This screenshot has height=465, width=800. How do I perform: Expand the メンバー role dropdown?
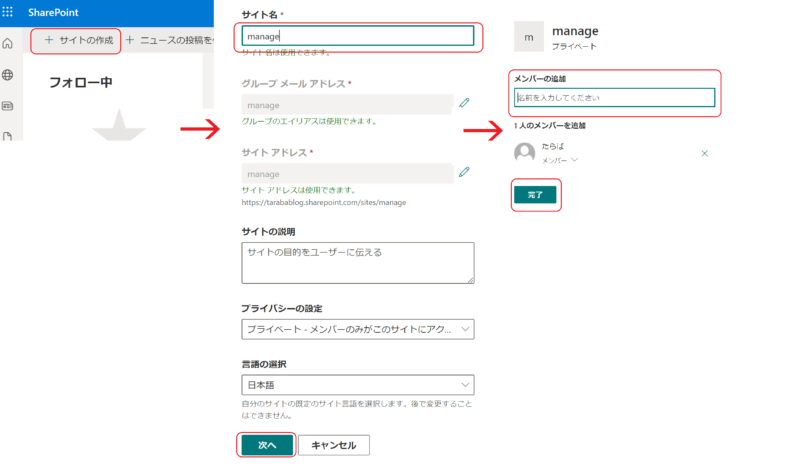pyautogui.click(x=561, y=160)
